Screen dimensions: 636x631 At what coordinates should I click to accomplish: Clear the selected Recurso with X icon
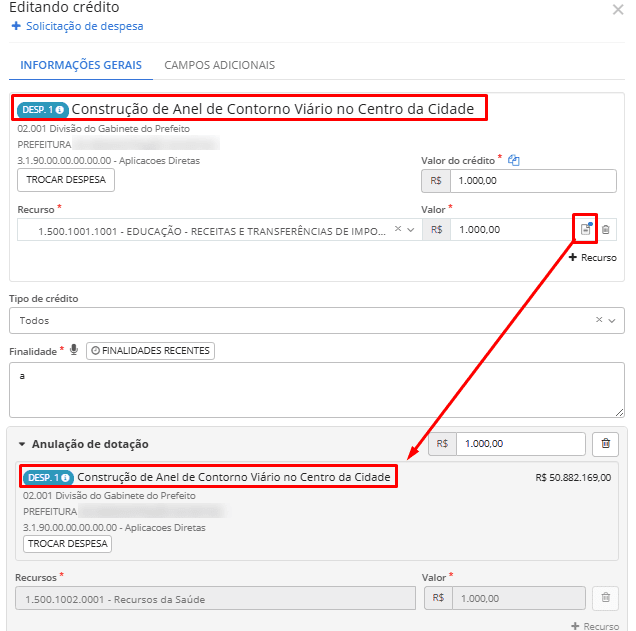397,230
